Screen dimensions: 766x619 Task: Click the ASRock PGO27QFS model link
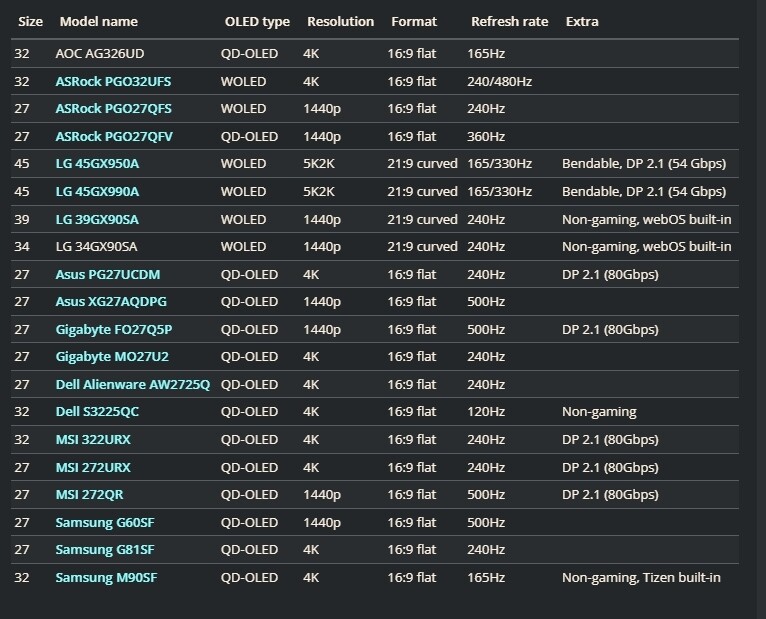click(113, 108)
